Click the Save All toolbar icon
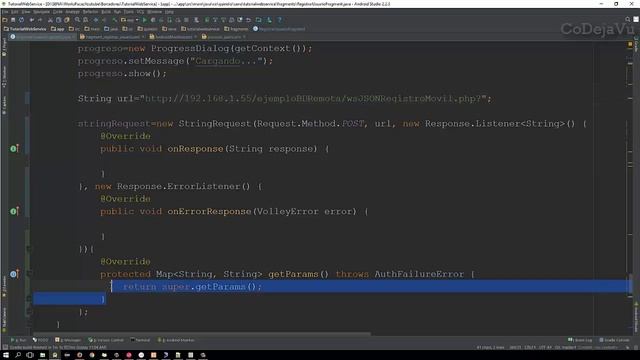This screenshot has width=640, height=360. (x=13, y=20)
